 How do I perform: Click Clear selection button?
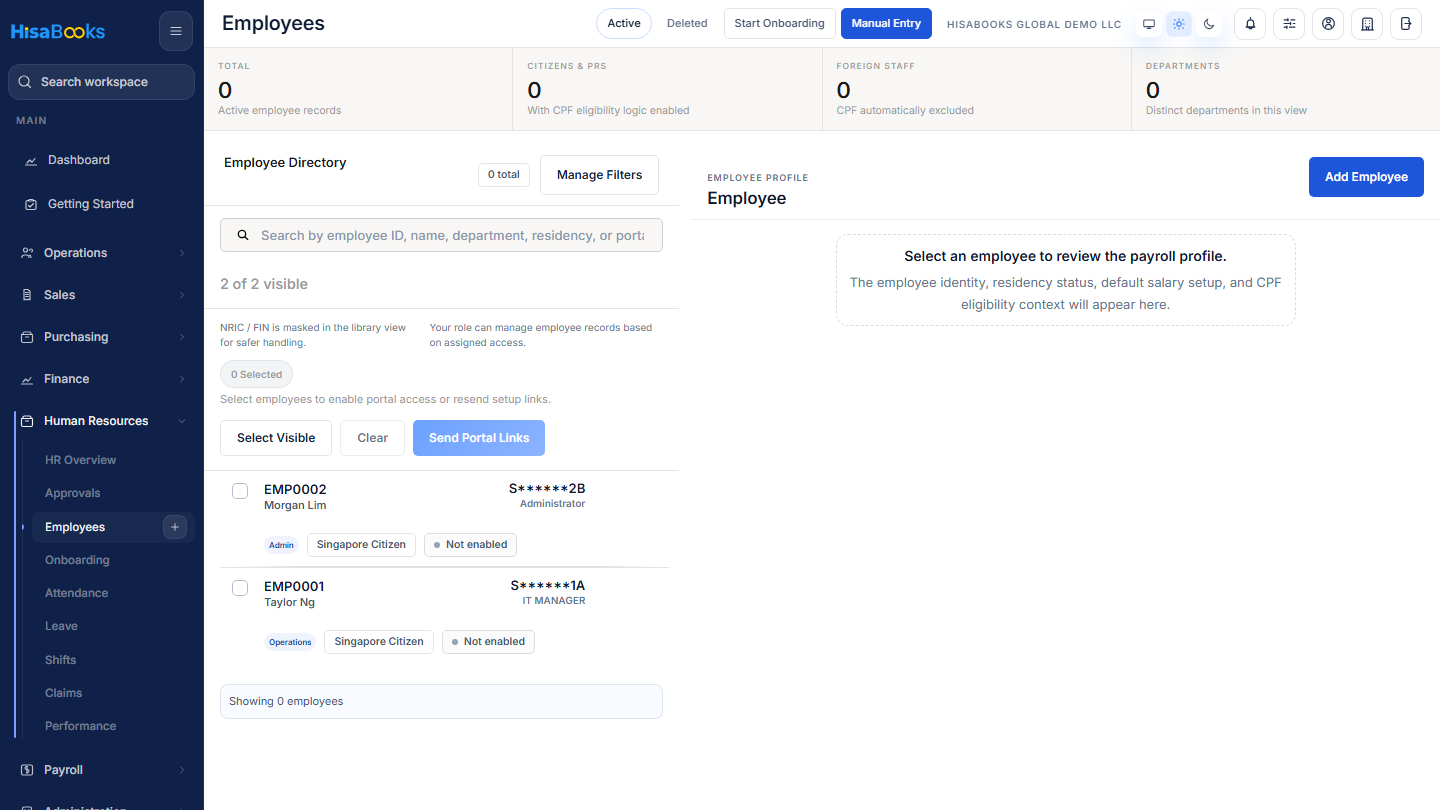click(372, 438)
